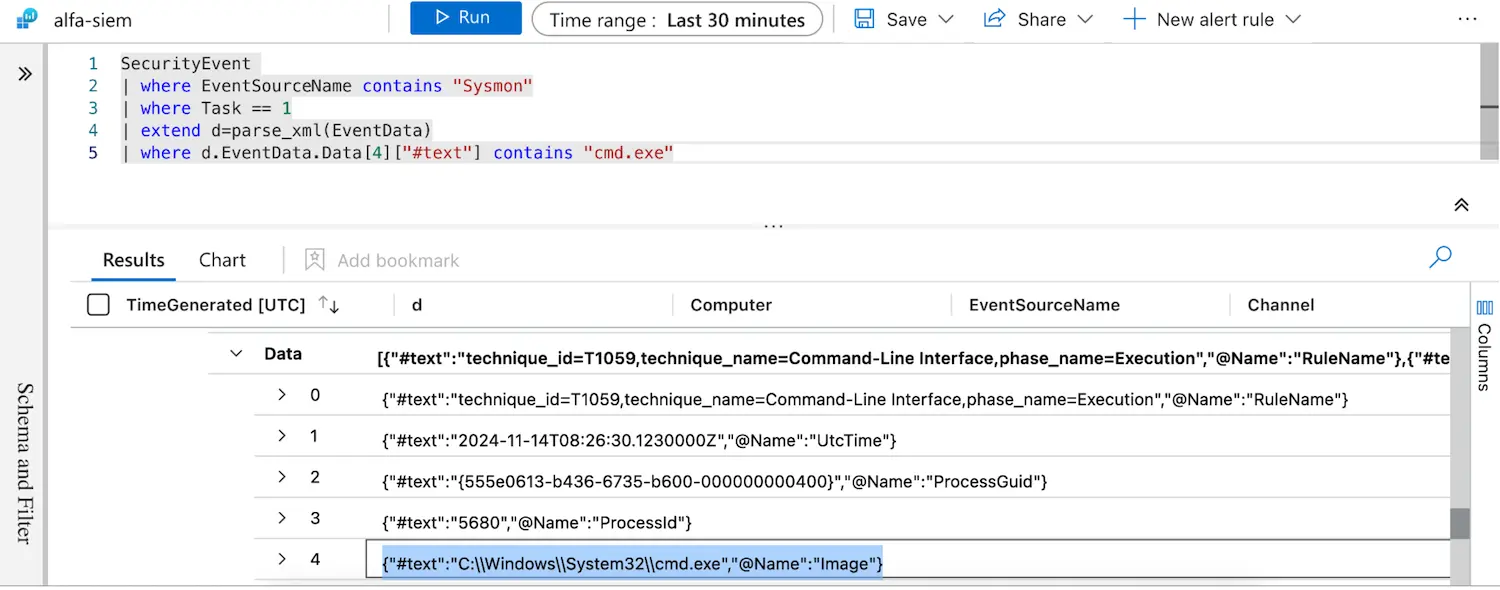Click the cmd.exe filter query line
The width and height of the screenshot is (1500, 590).
click(x=397, y=152)
